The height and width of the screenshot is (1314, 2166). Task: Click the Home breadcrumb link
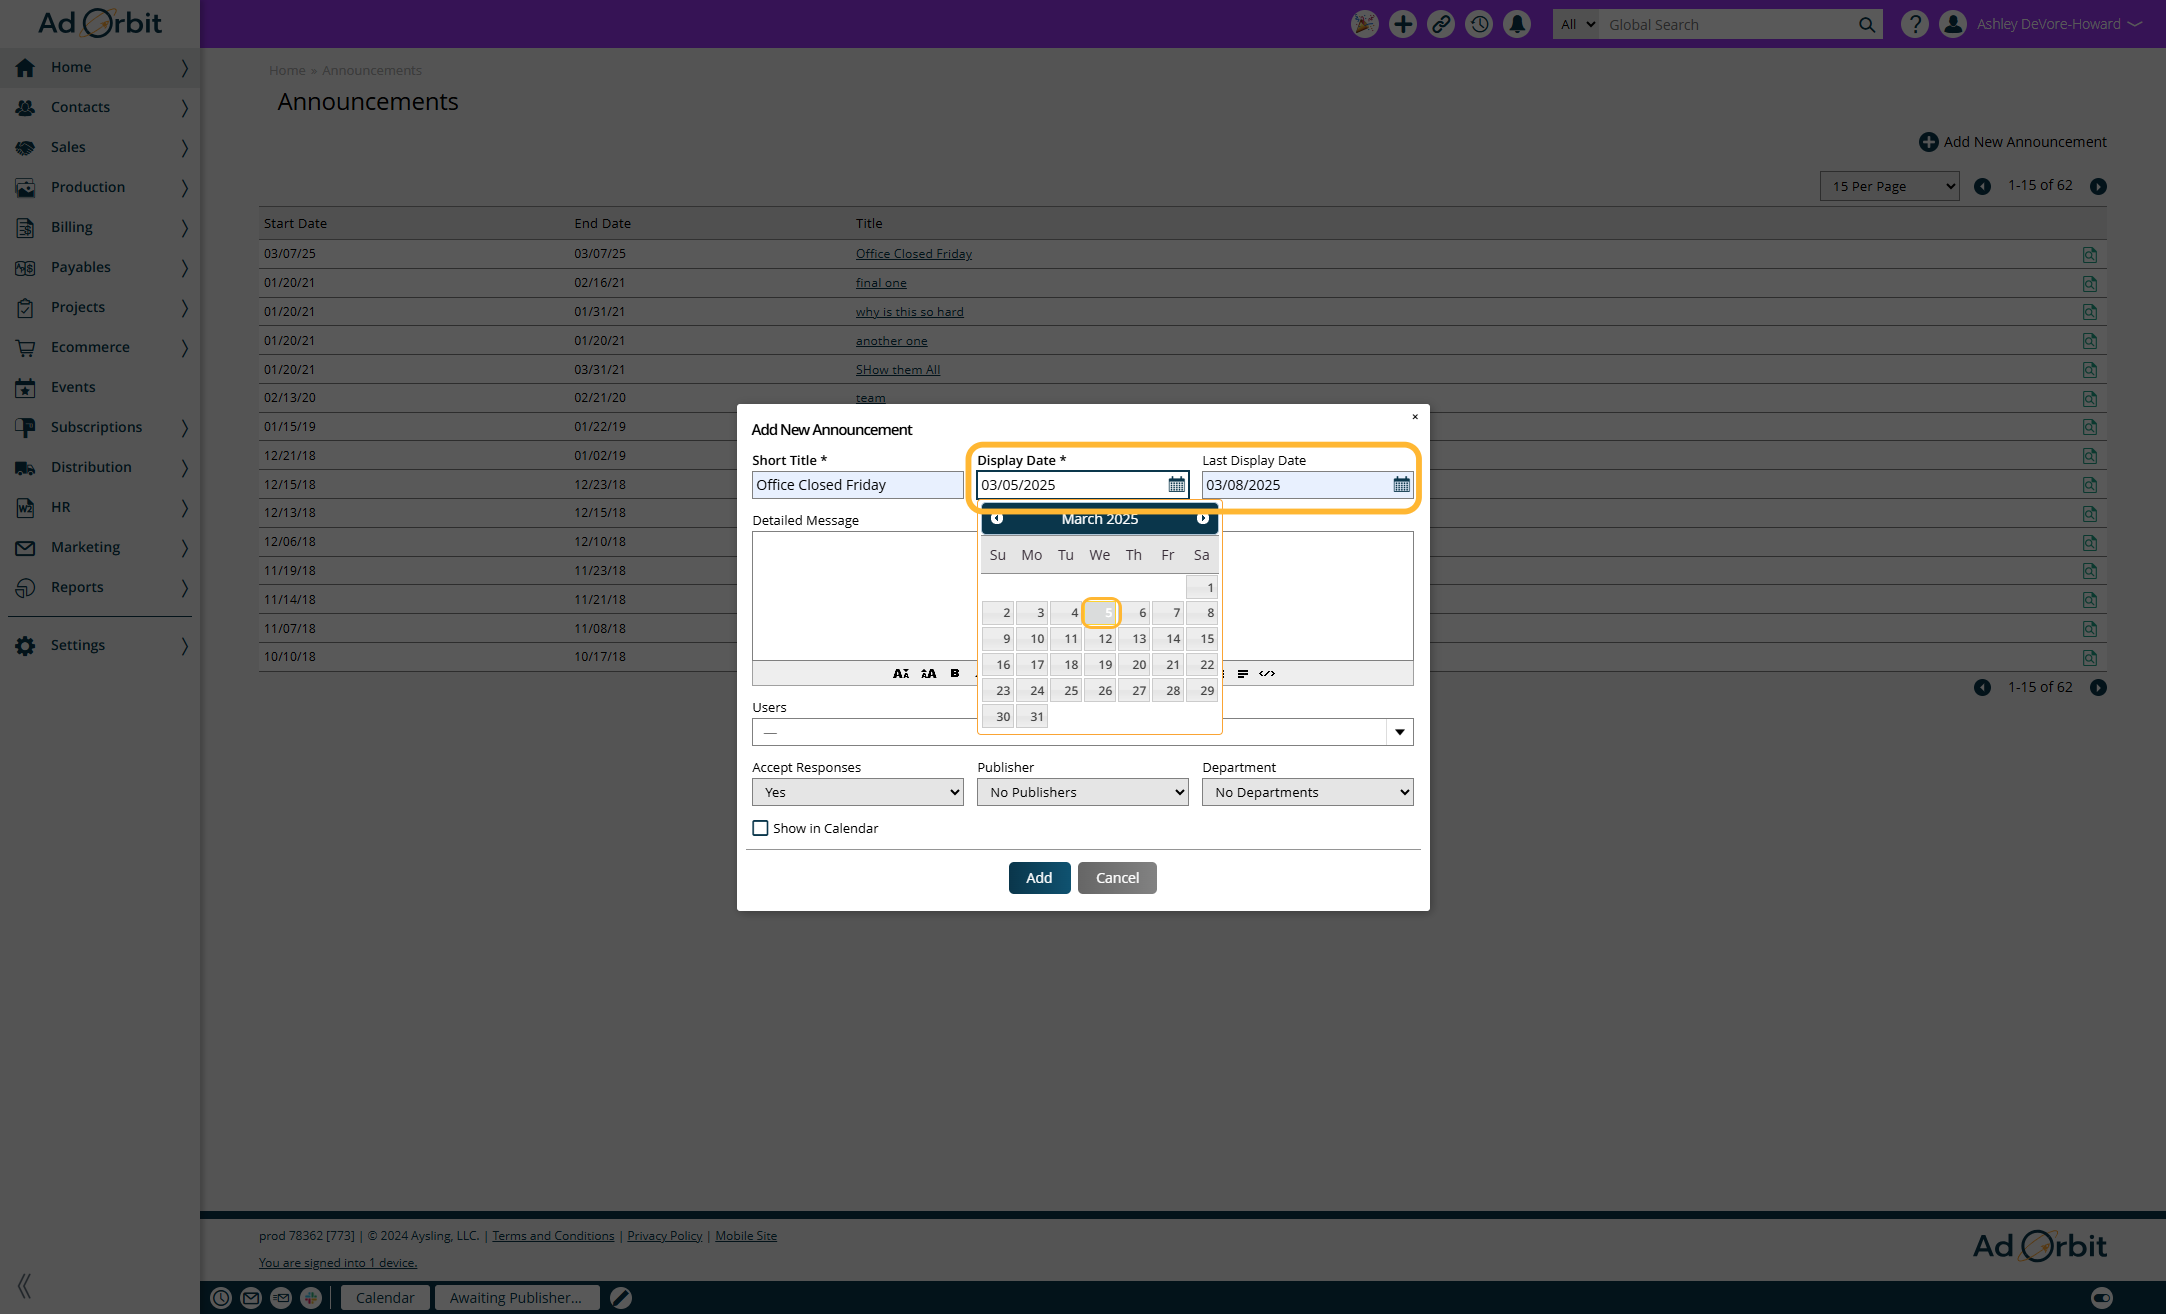[x=287, y=71]
